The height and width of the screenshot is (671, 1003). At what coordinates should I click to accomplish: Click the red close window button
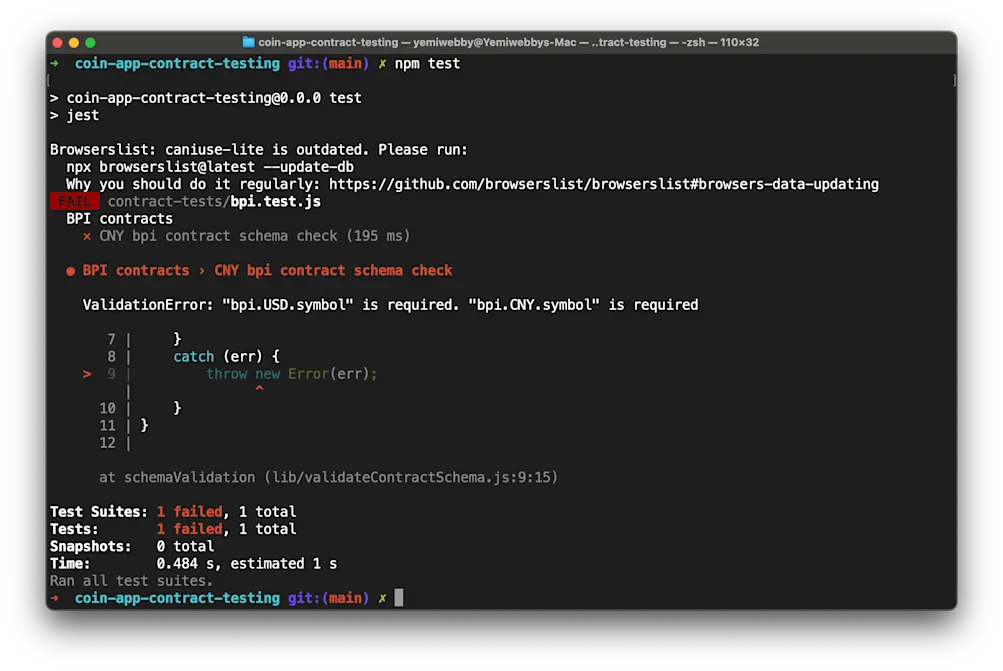[x=58, y=43]
